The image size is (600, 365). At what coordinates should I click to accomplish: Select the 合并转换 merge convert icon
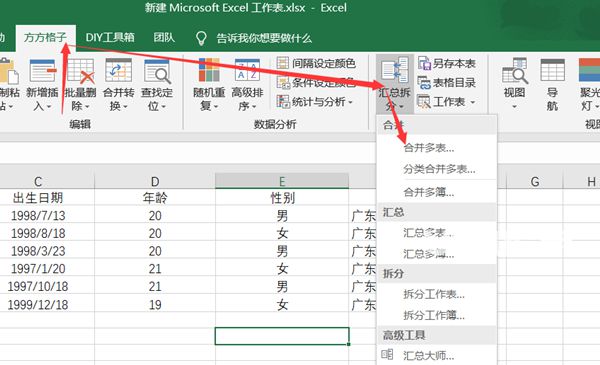coord(118,85)
